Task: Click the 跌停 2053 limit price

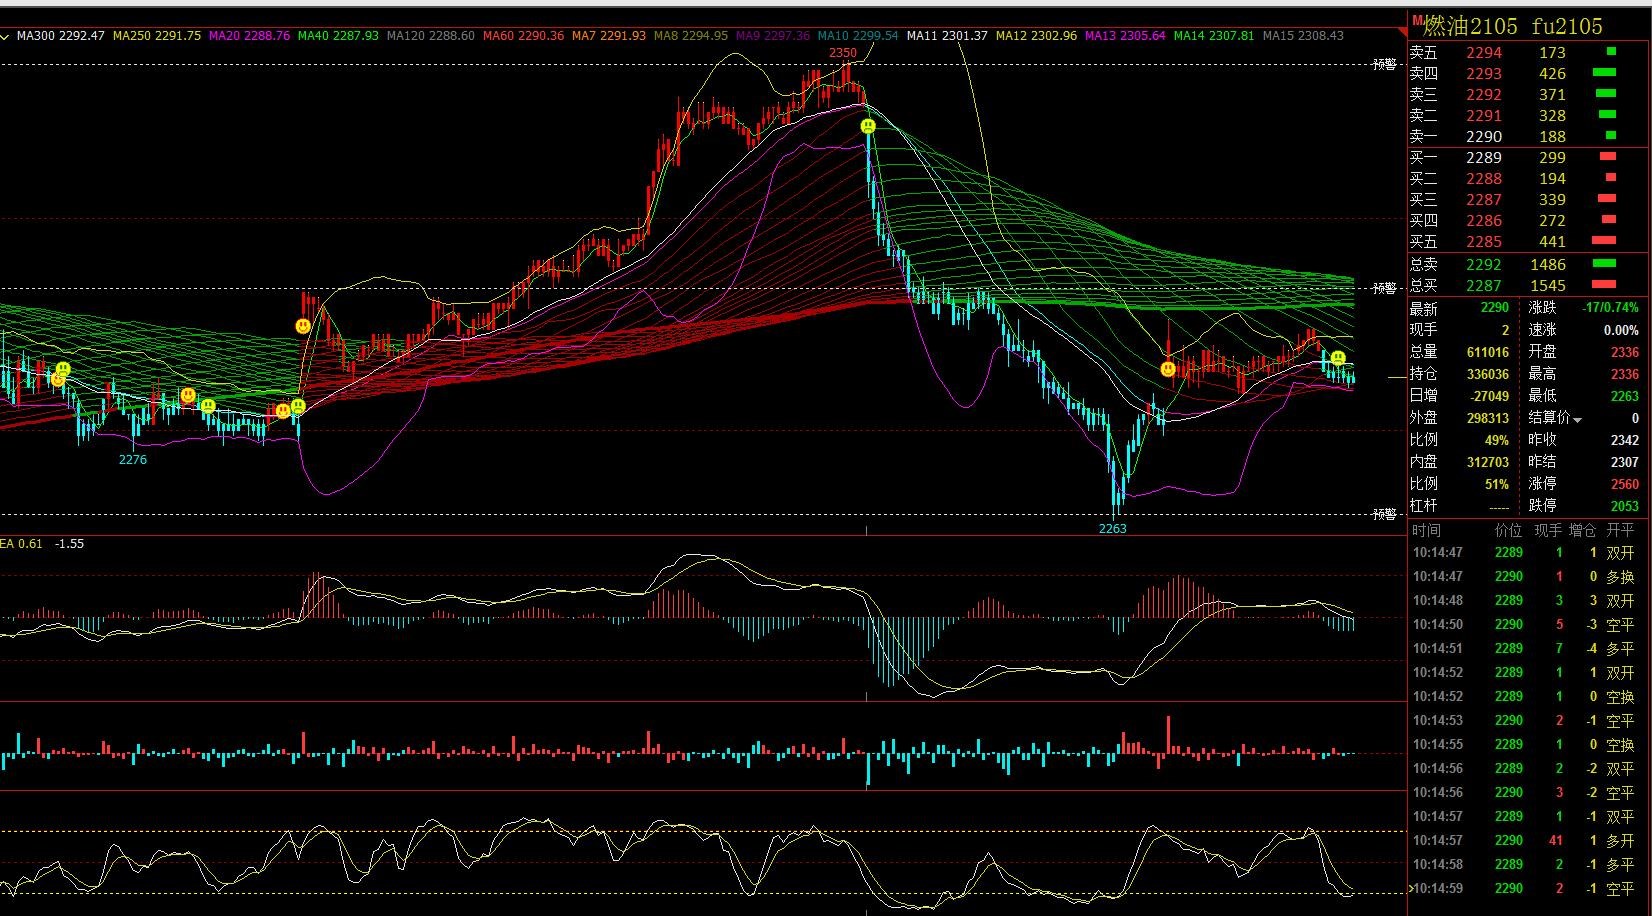Action: [1625, 506]
